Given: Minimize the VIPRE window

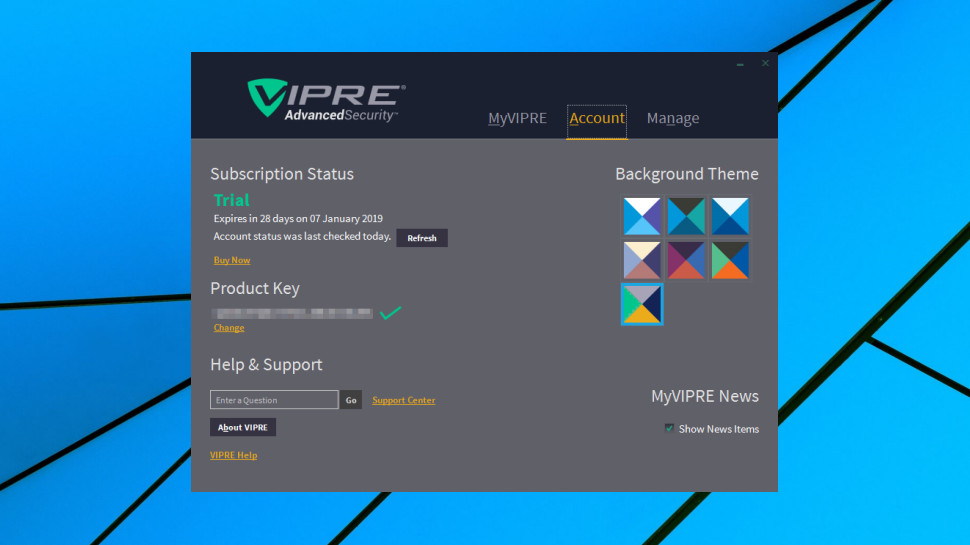Looking at the screenshot, I should point(740,64).
